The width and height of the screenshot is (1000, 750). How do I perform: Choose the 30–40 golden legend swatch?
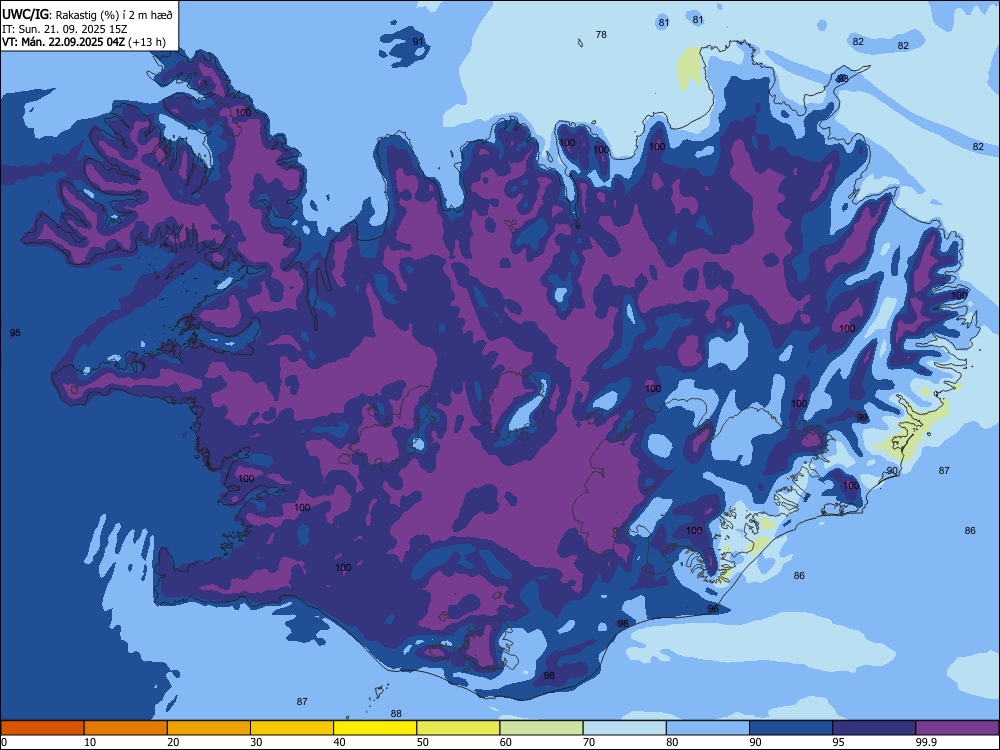pyautogui.click(x=291, y=728)
